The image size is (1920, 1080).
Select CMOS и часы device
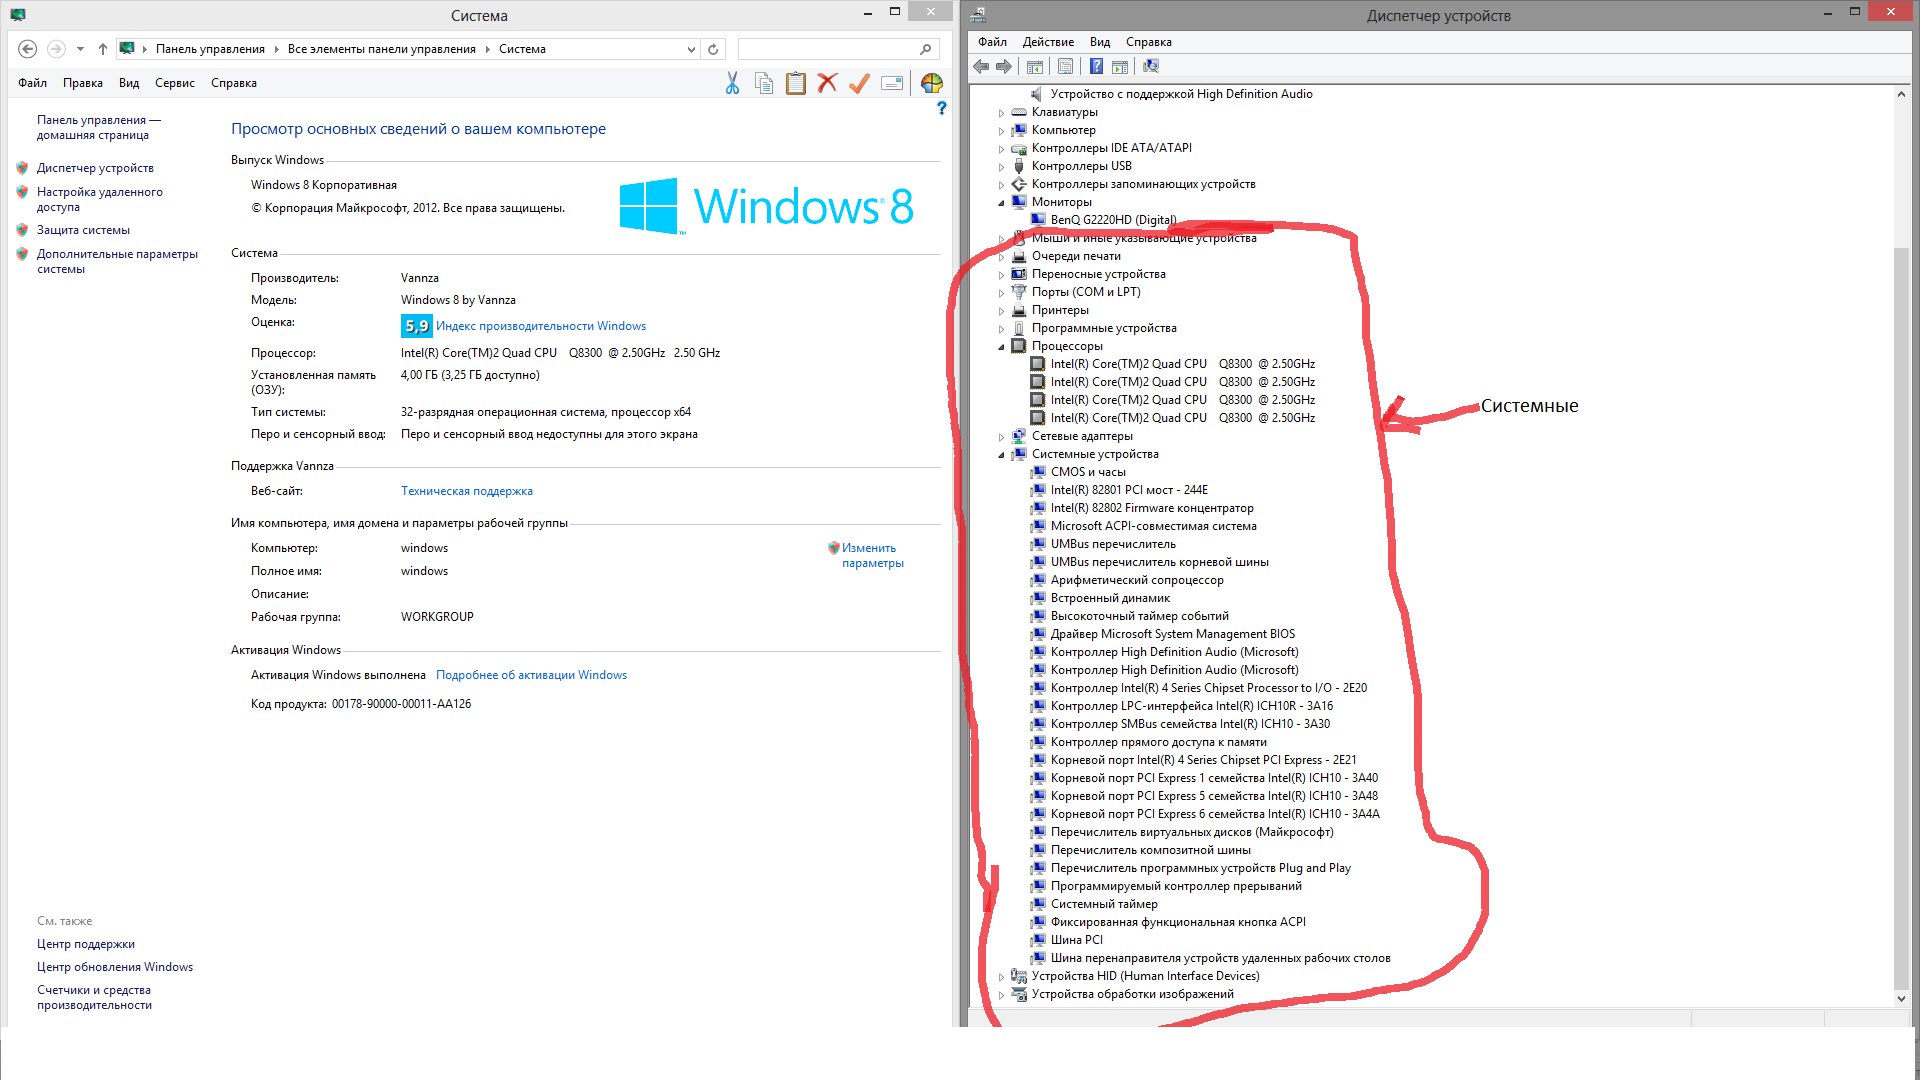pos(1088,472)
